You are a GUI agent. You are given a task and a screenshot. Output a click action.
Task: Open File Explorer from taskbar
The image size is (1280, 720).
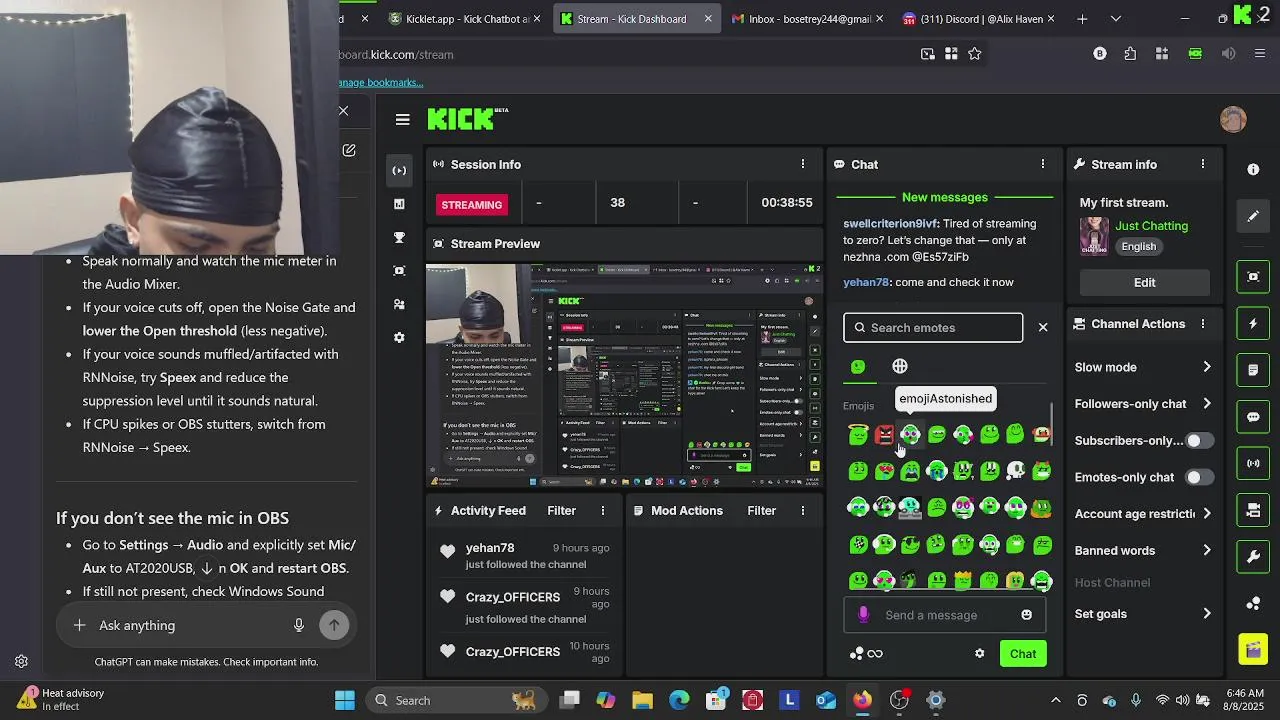[x=642, y=700]
